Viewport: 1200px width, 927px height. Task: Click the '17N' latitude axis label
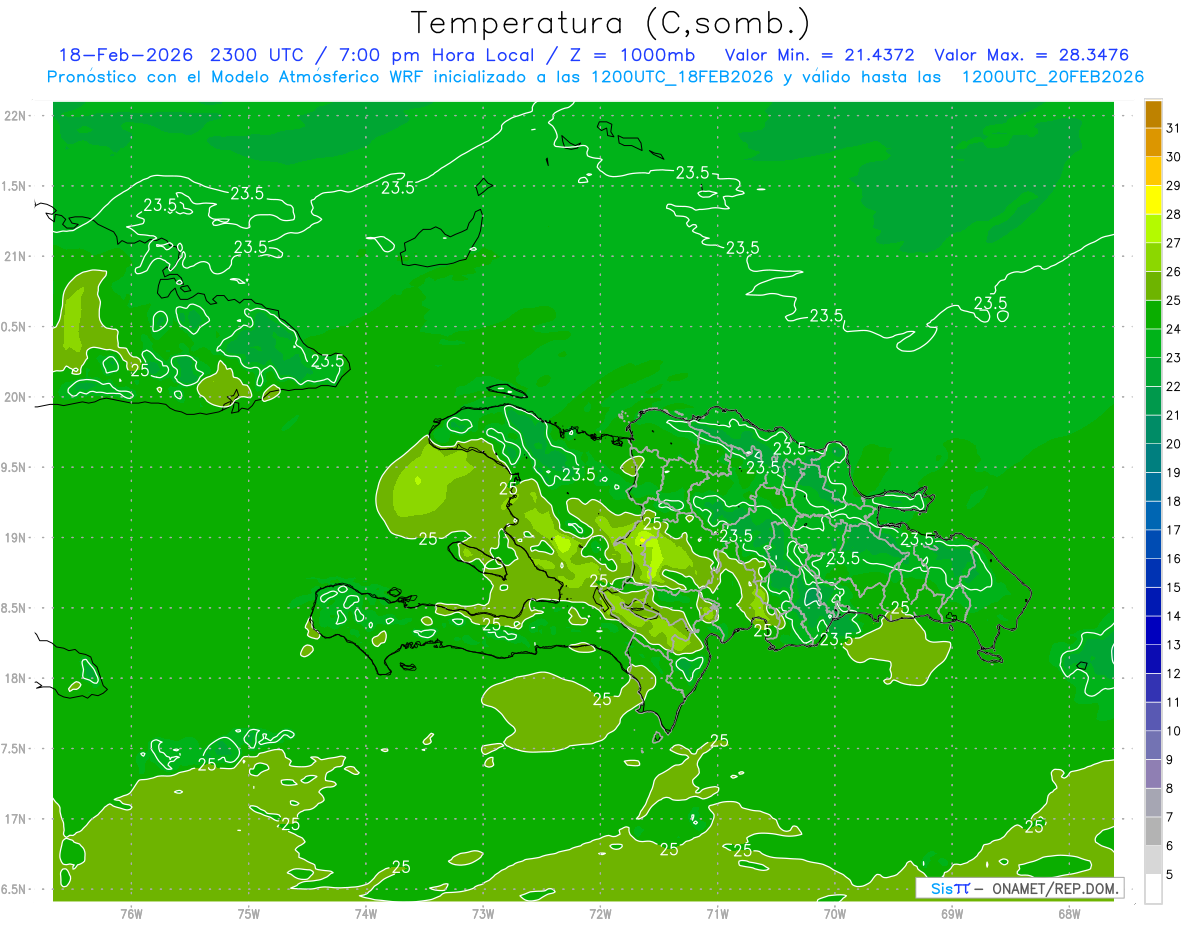point(15,819)
